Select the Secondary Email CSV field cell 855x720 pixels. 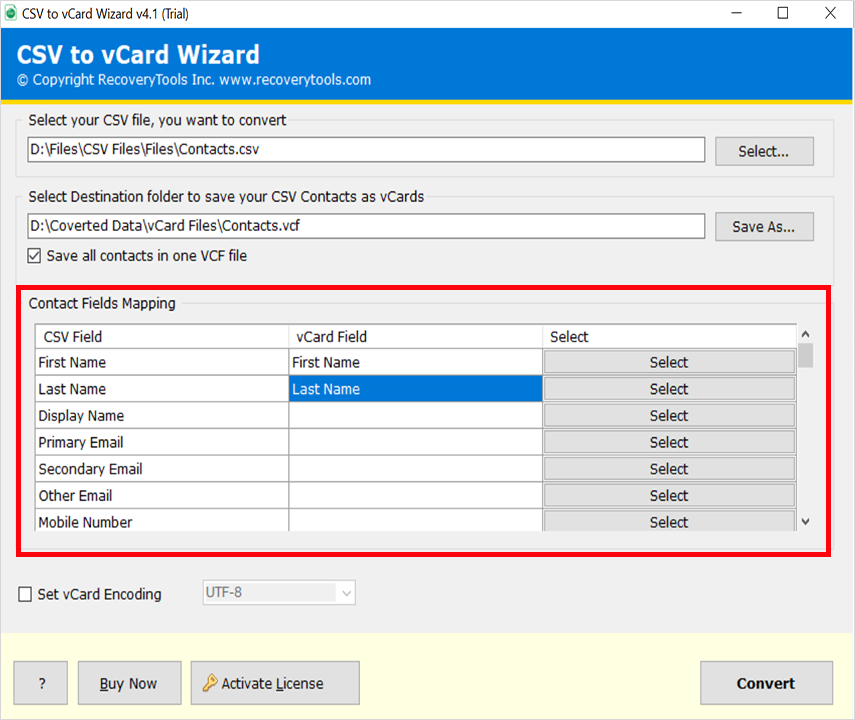click(x=162, y=469)
